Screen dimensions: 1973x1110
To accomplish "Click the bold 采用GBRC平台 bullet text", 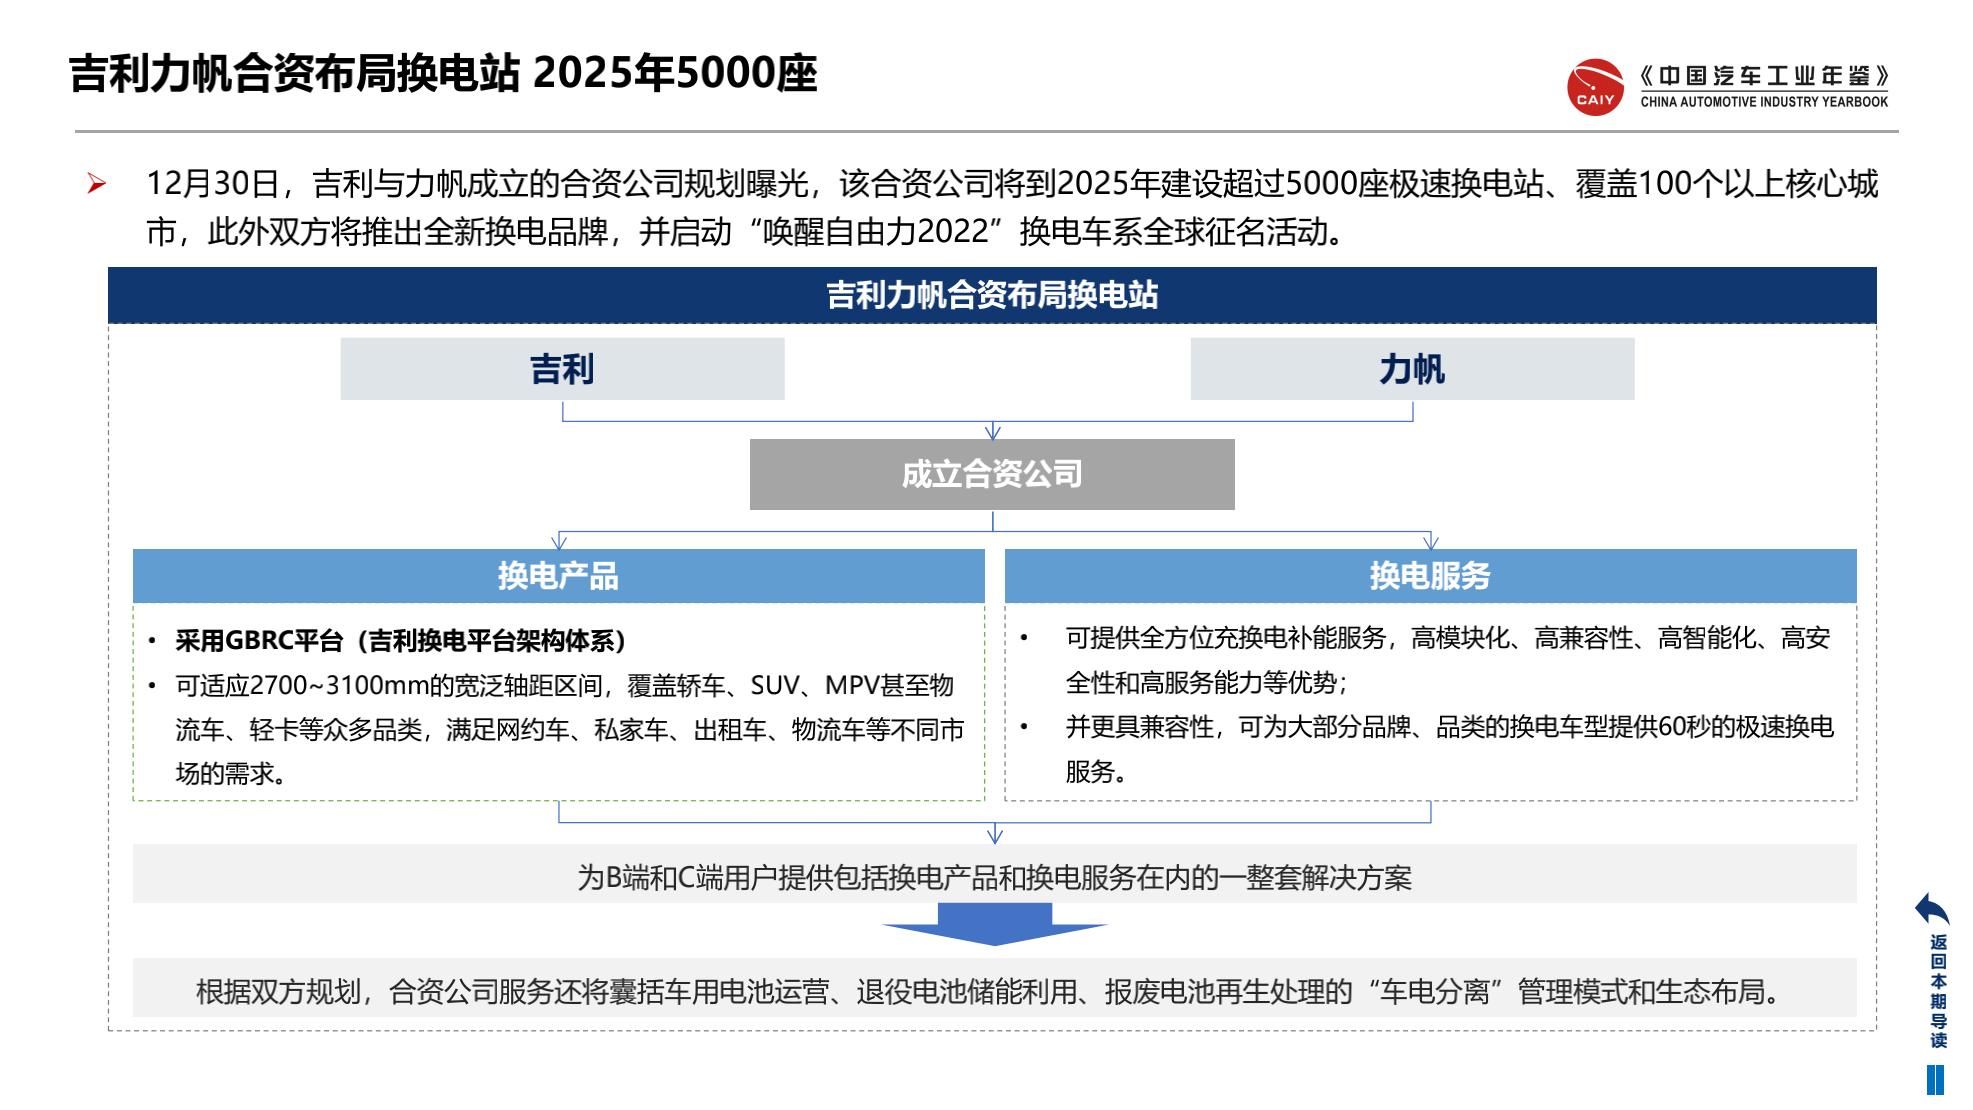I will (x=400, y=641).
